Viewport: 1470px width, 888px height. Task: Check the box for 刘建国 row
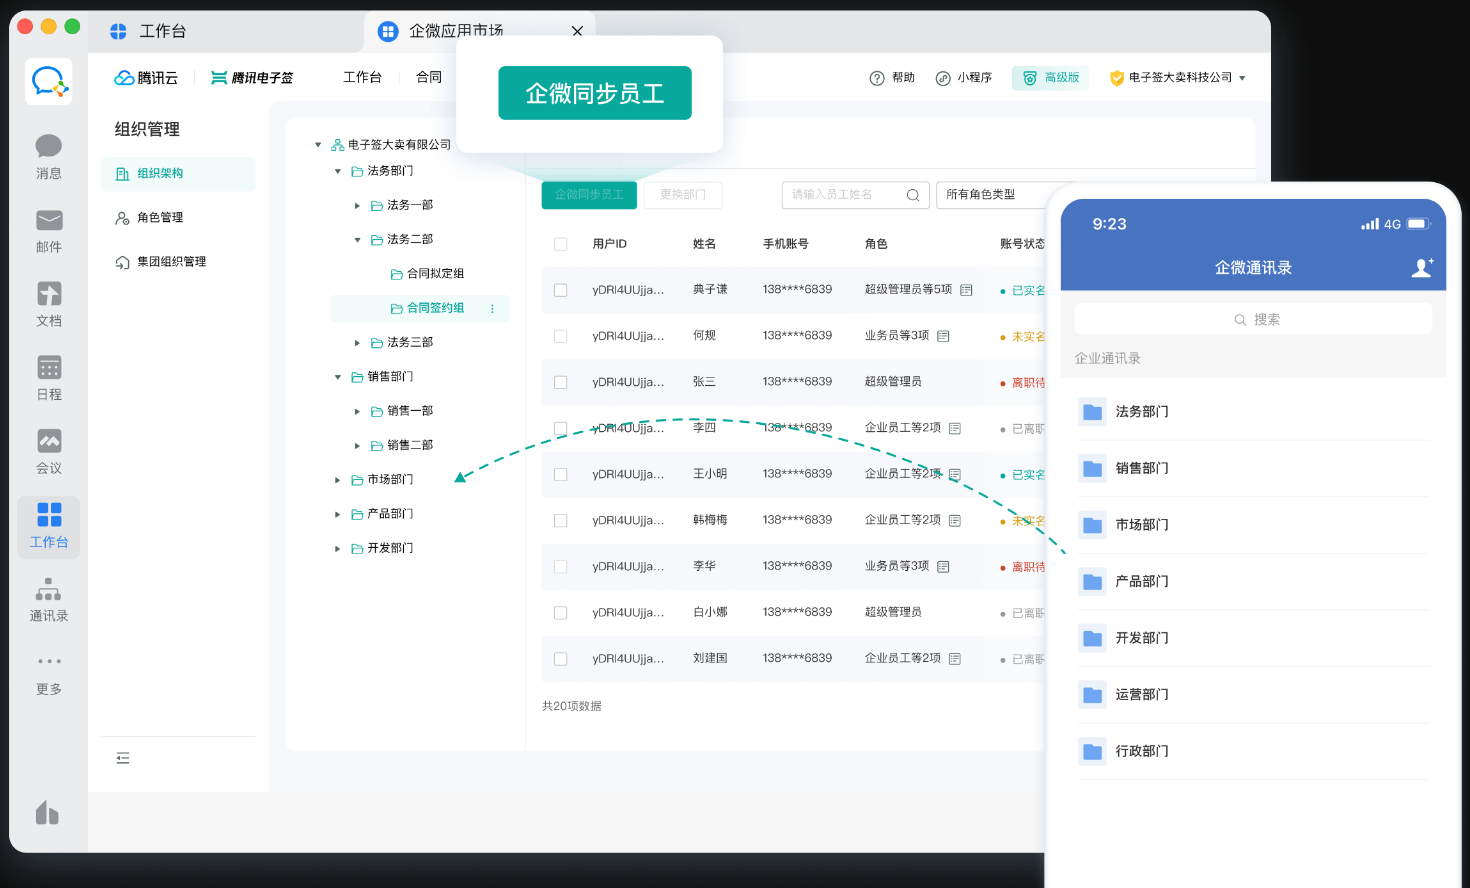[561, 659]
